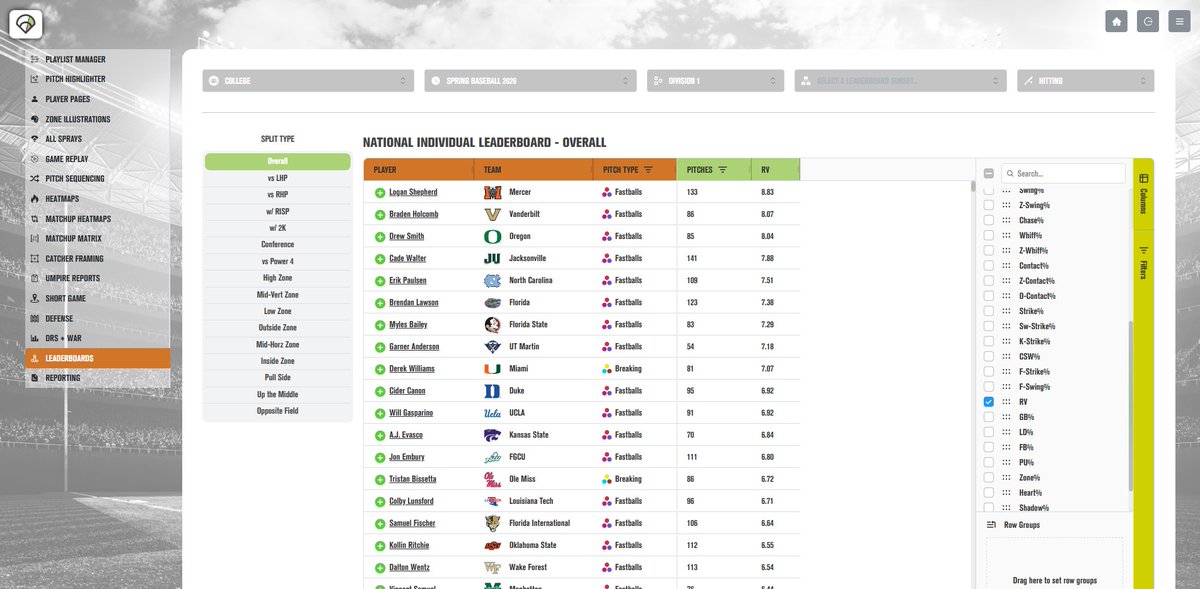Click the UCLA team logo
1200x589 pixels.
tap(492, 413)
